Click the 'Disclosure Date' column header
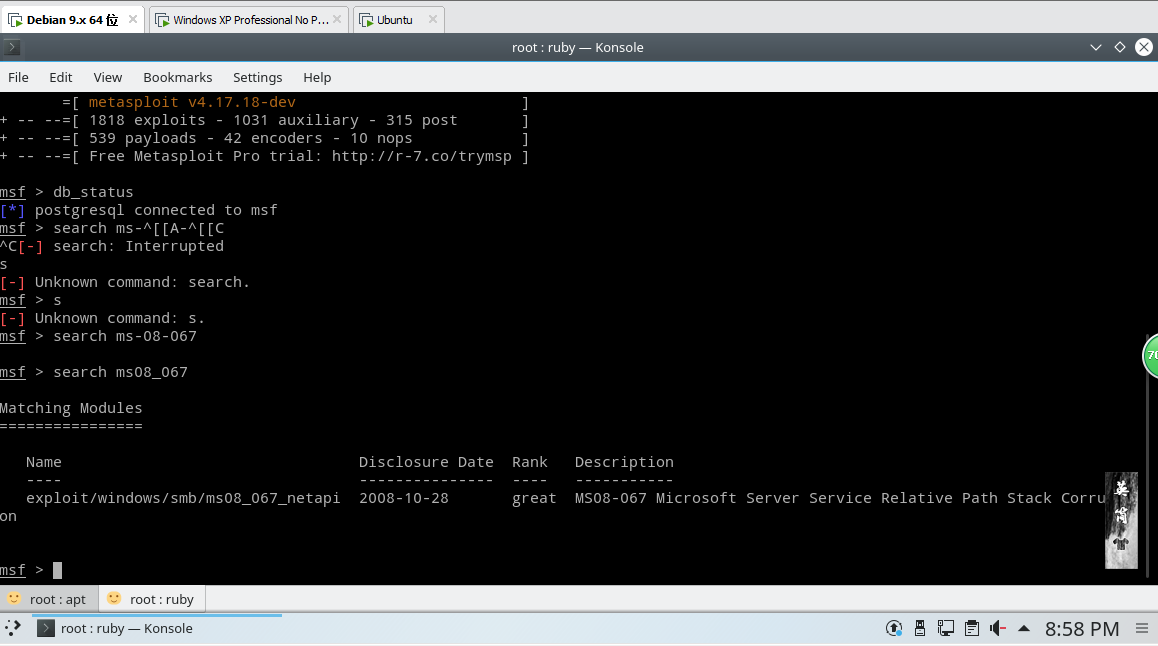 tap(426, 462)
